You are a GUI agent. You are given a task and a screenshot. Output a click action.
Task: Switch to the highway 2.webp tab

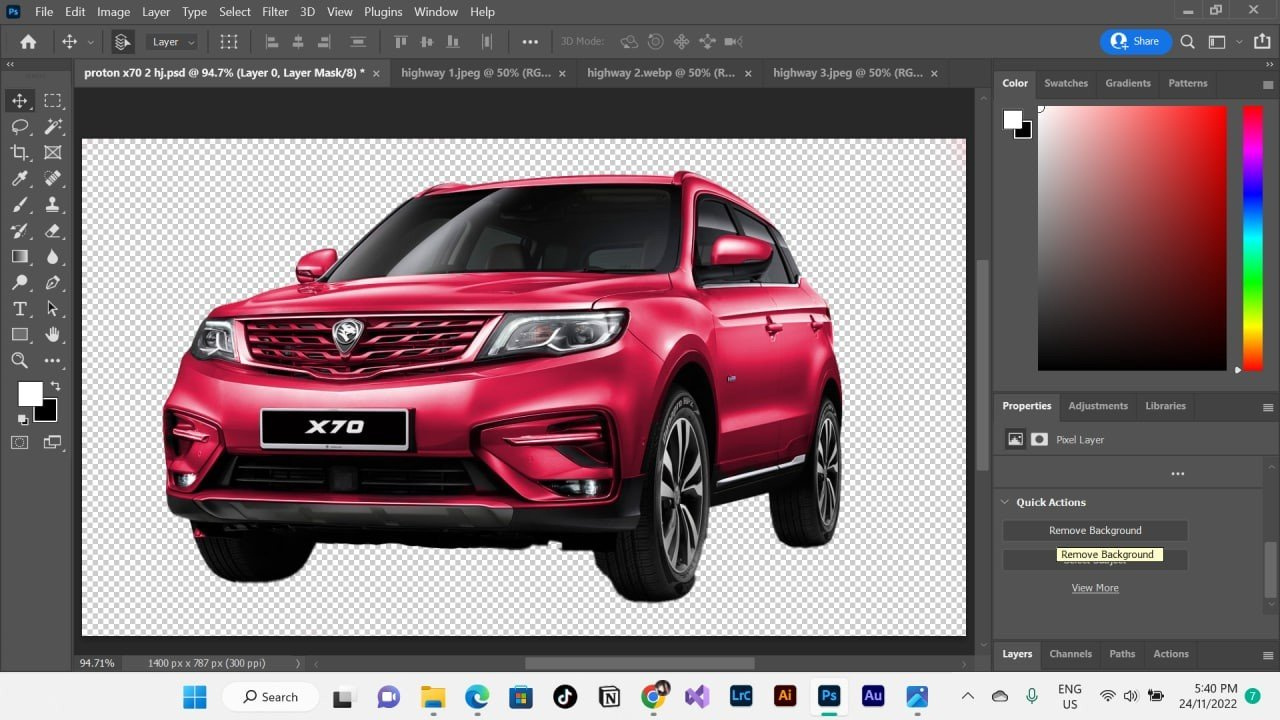660,73
